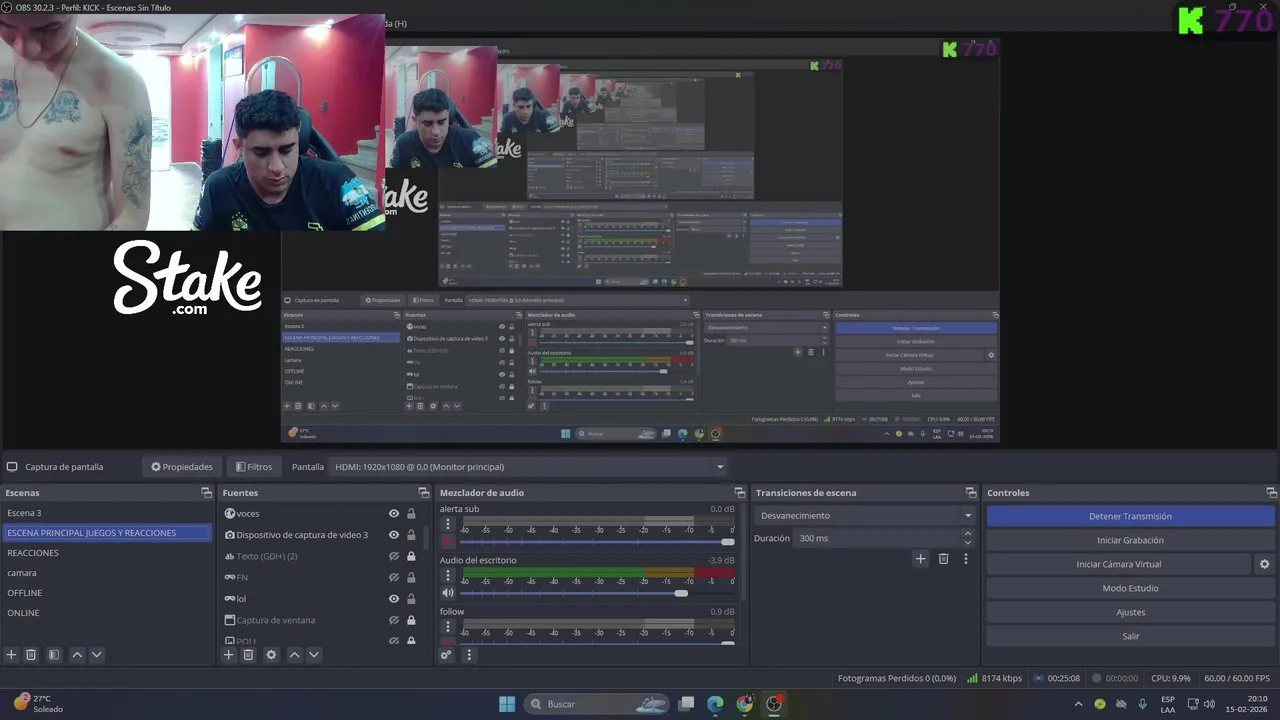
Task: Hide Dispositivo de captura de video 3
Action: [394, 535]
